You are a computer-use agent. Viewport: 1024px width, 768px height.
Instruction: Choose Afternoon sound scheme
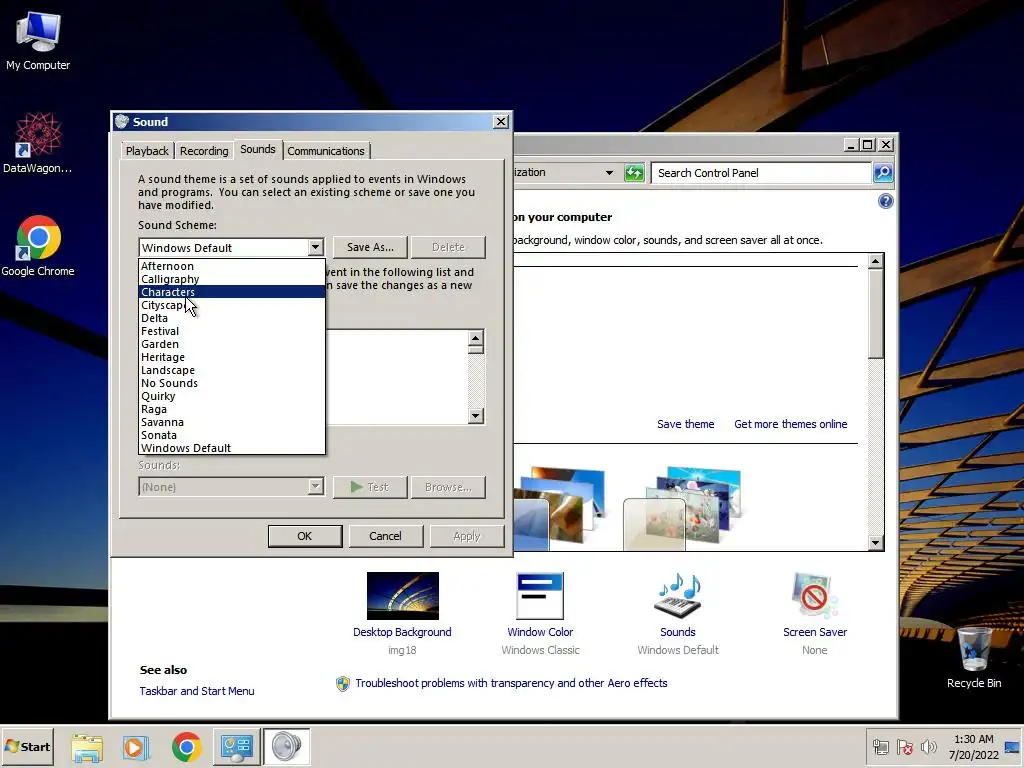pos(232,266)
